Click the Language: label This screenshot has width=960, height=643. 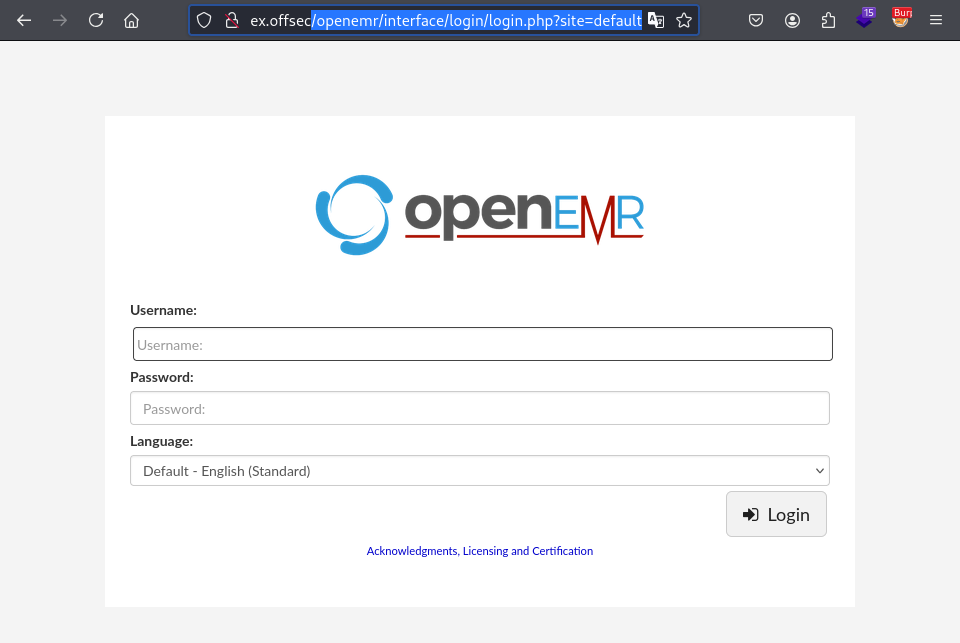(162, 441)
